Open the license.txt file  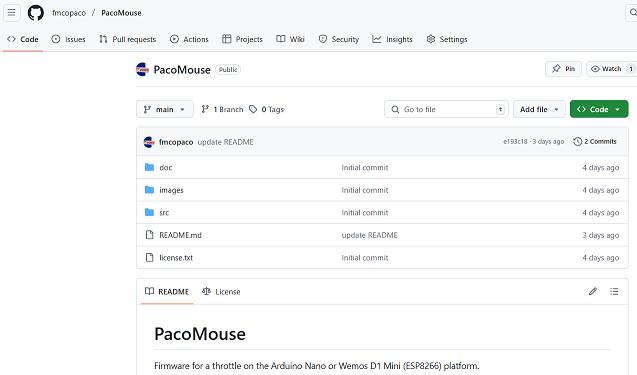pos(176,258)
